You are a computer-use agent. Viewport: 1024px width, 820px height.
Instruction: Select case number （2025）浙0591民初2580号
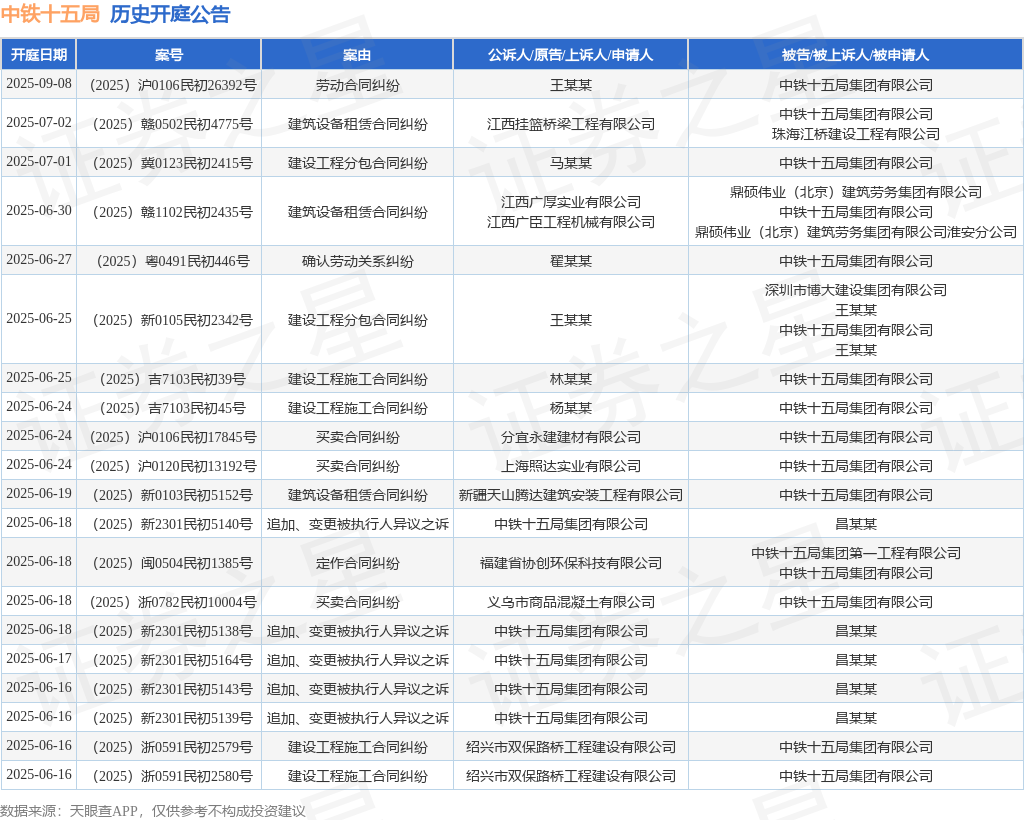pos(172,776)
